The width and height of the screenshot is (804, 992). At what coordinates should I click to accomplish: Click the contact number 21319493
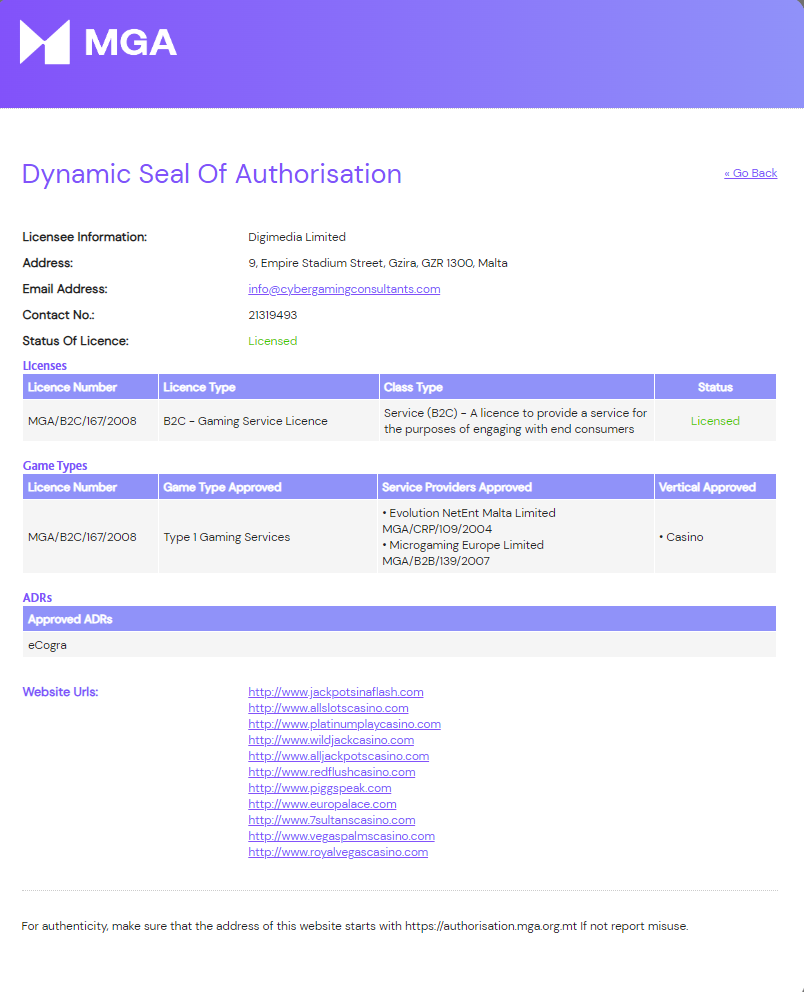tap(273, 315)
